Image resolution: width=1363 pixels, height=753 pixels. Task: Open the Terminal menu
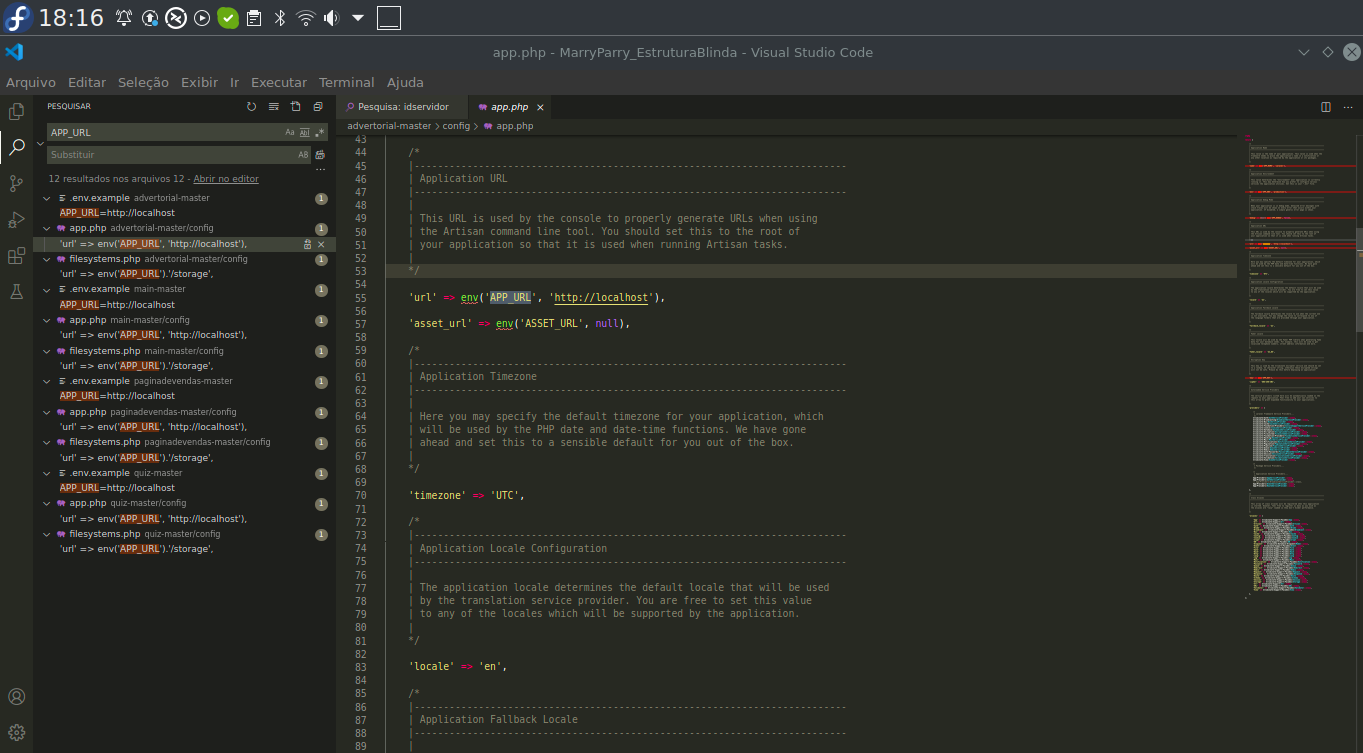click(x=346, y=82)
